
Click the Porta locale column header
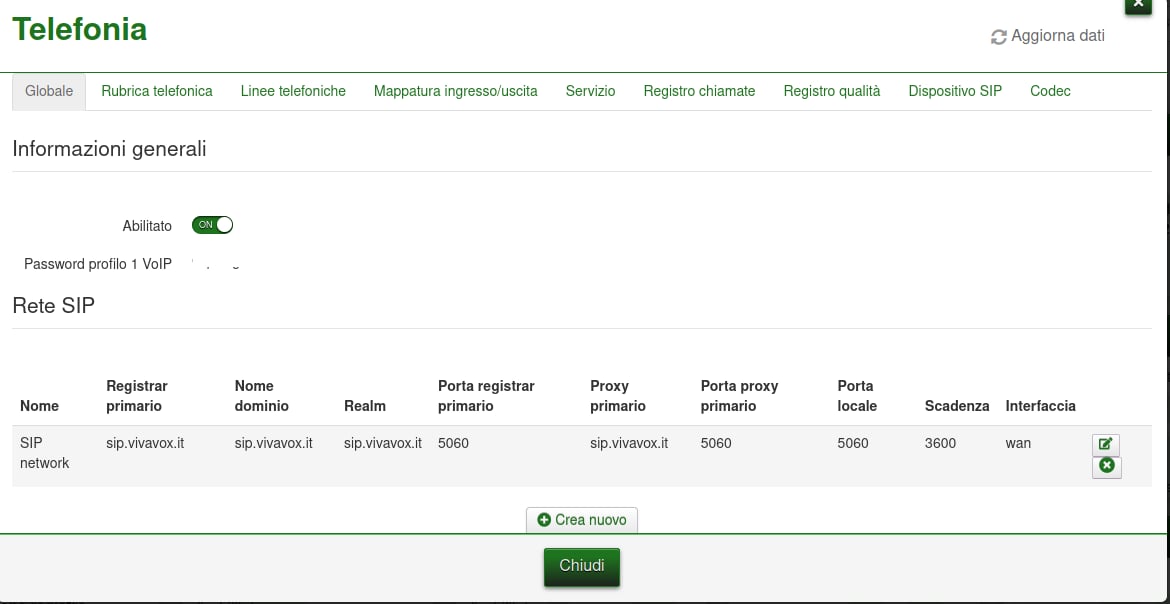857,396
